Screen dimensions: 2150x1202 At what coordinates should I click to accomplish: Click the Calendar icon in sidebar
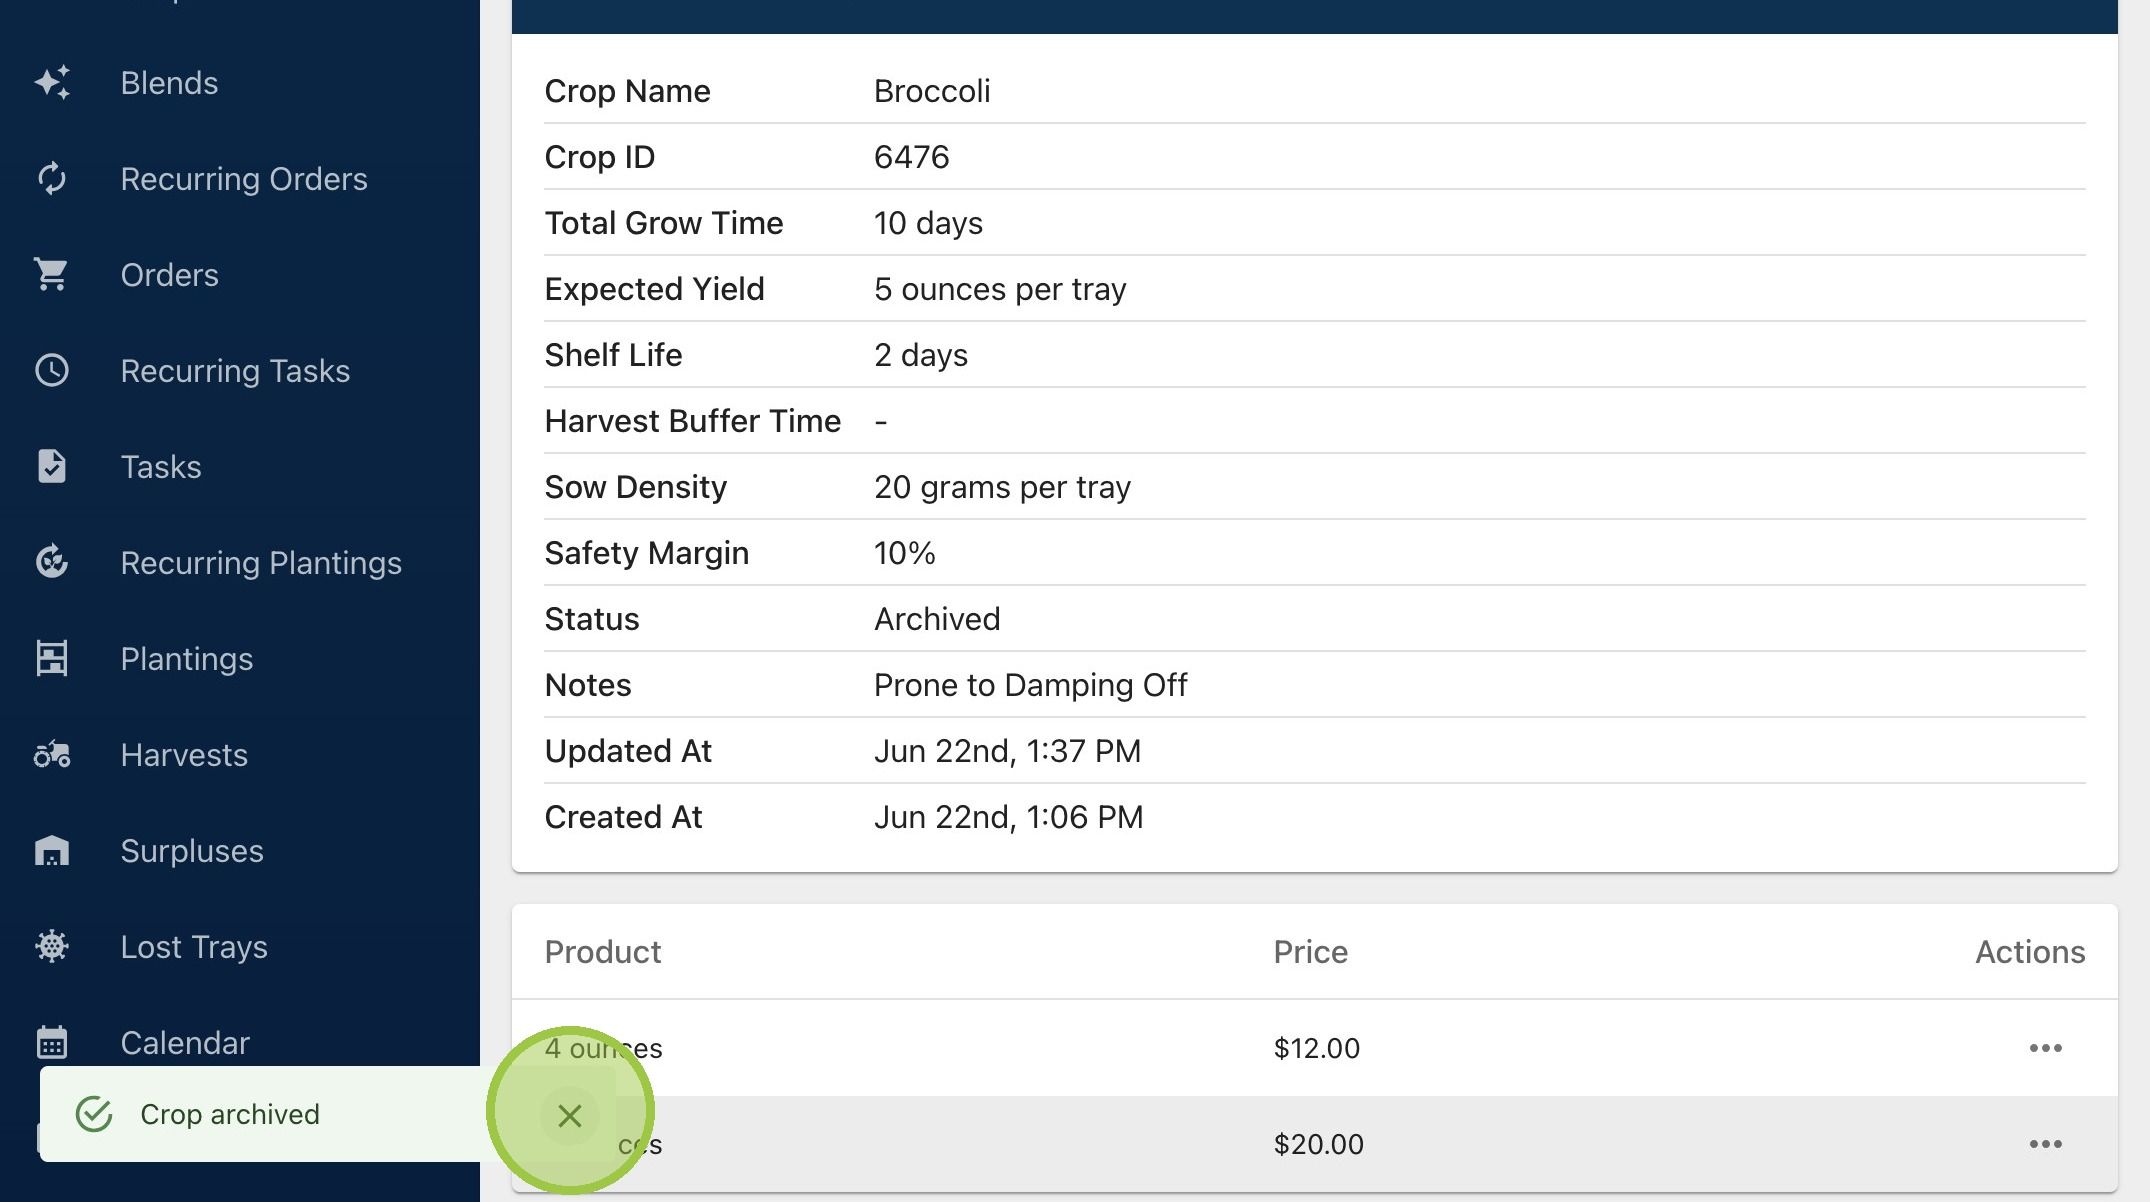[52, 1043]
